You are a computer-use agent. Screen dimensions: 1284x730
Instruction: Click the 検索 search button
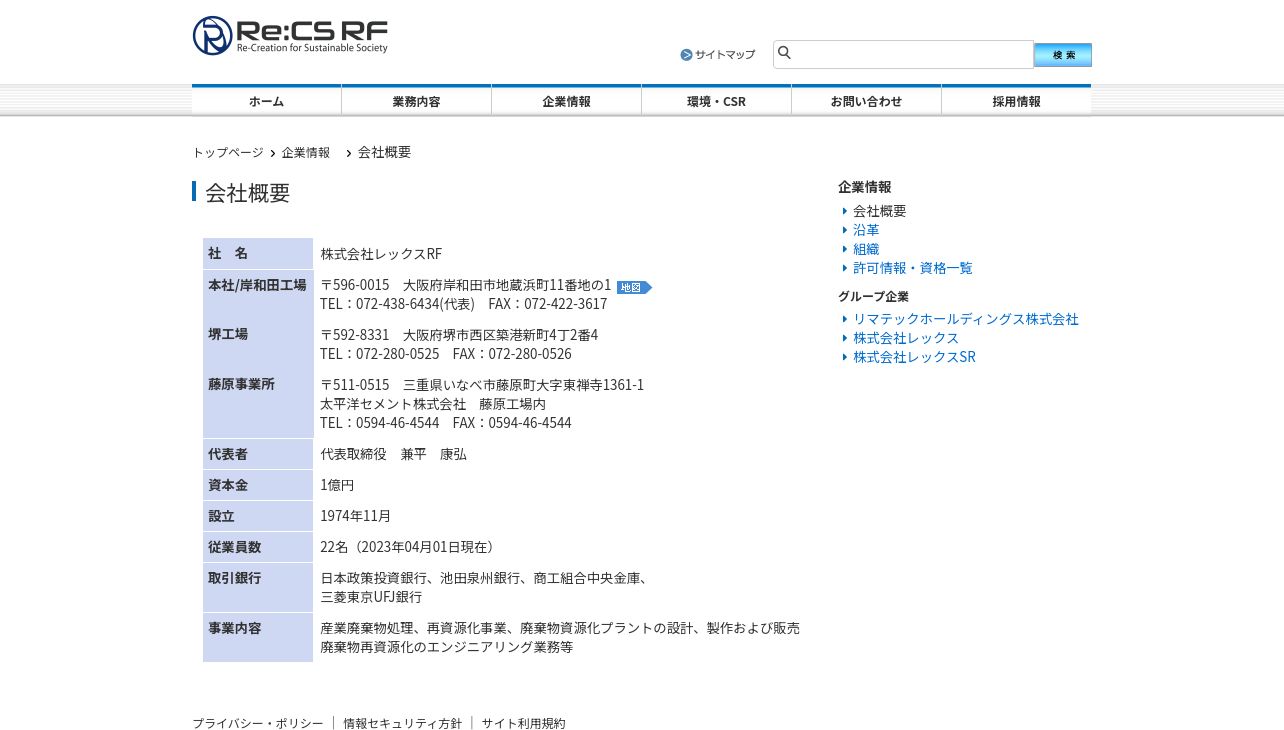tap(1063, 55)
